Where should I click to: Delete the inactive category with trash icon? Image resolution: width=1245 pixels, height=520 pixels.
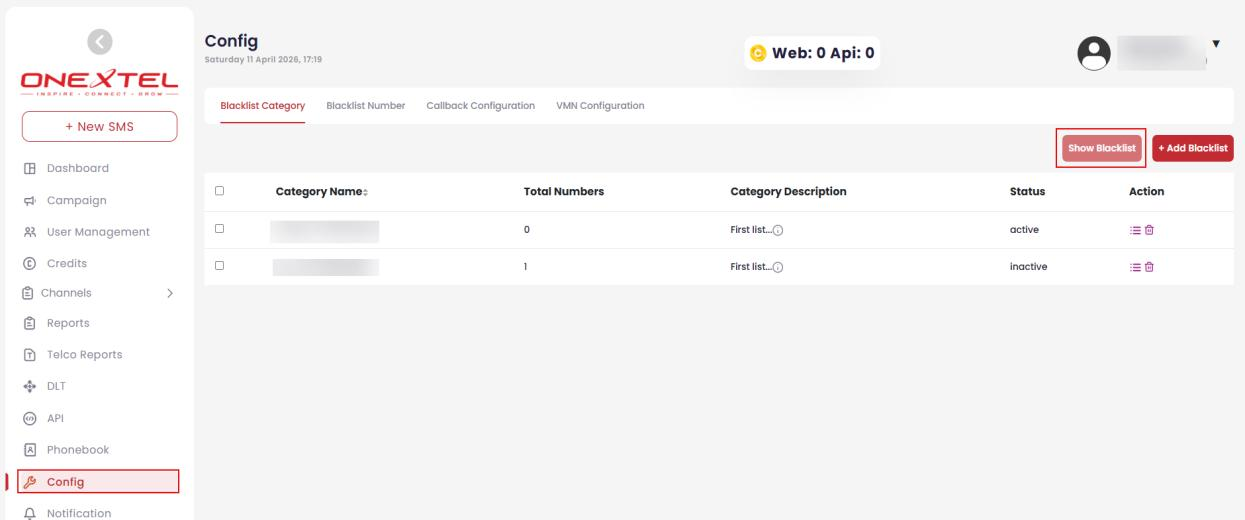coord(1149,267)
